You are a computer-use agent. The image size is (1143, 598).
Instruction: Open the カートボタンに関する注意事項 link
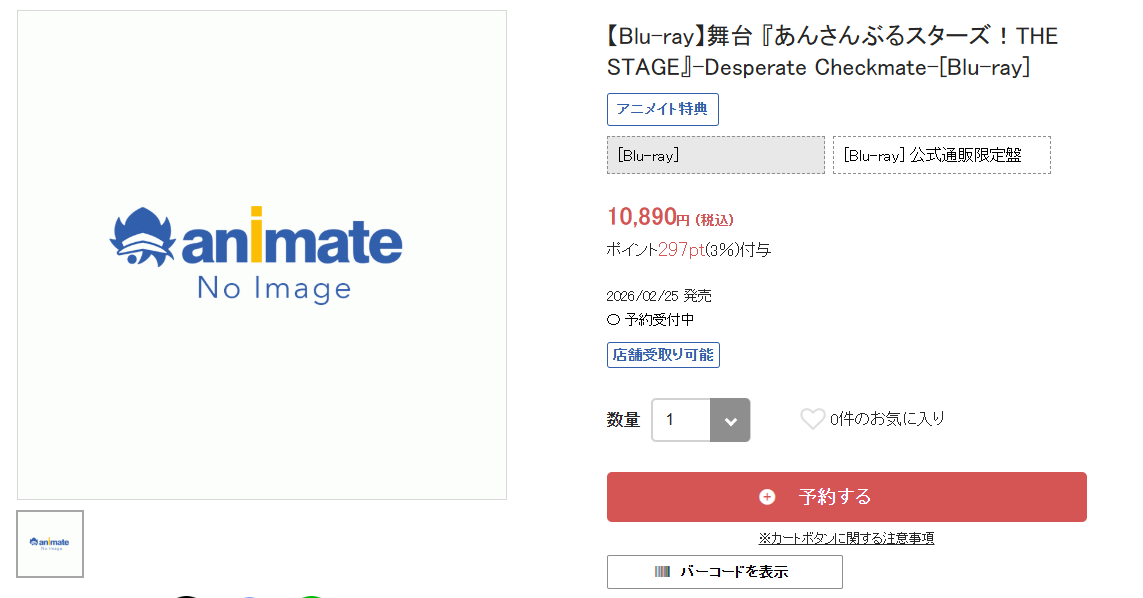846,538
